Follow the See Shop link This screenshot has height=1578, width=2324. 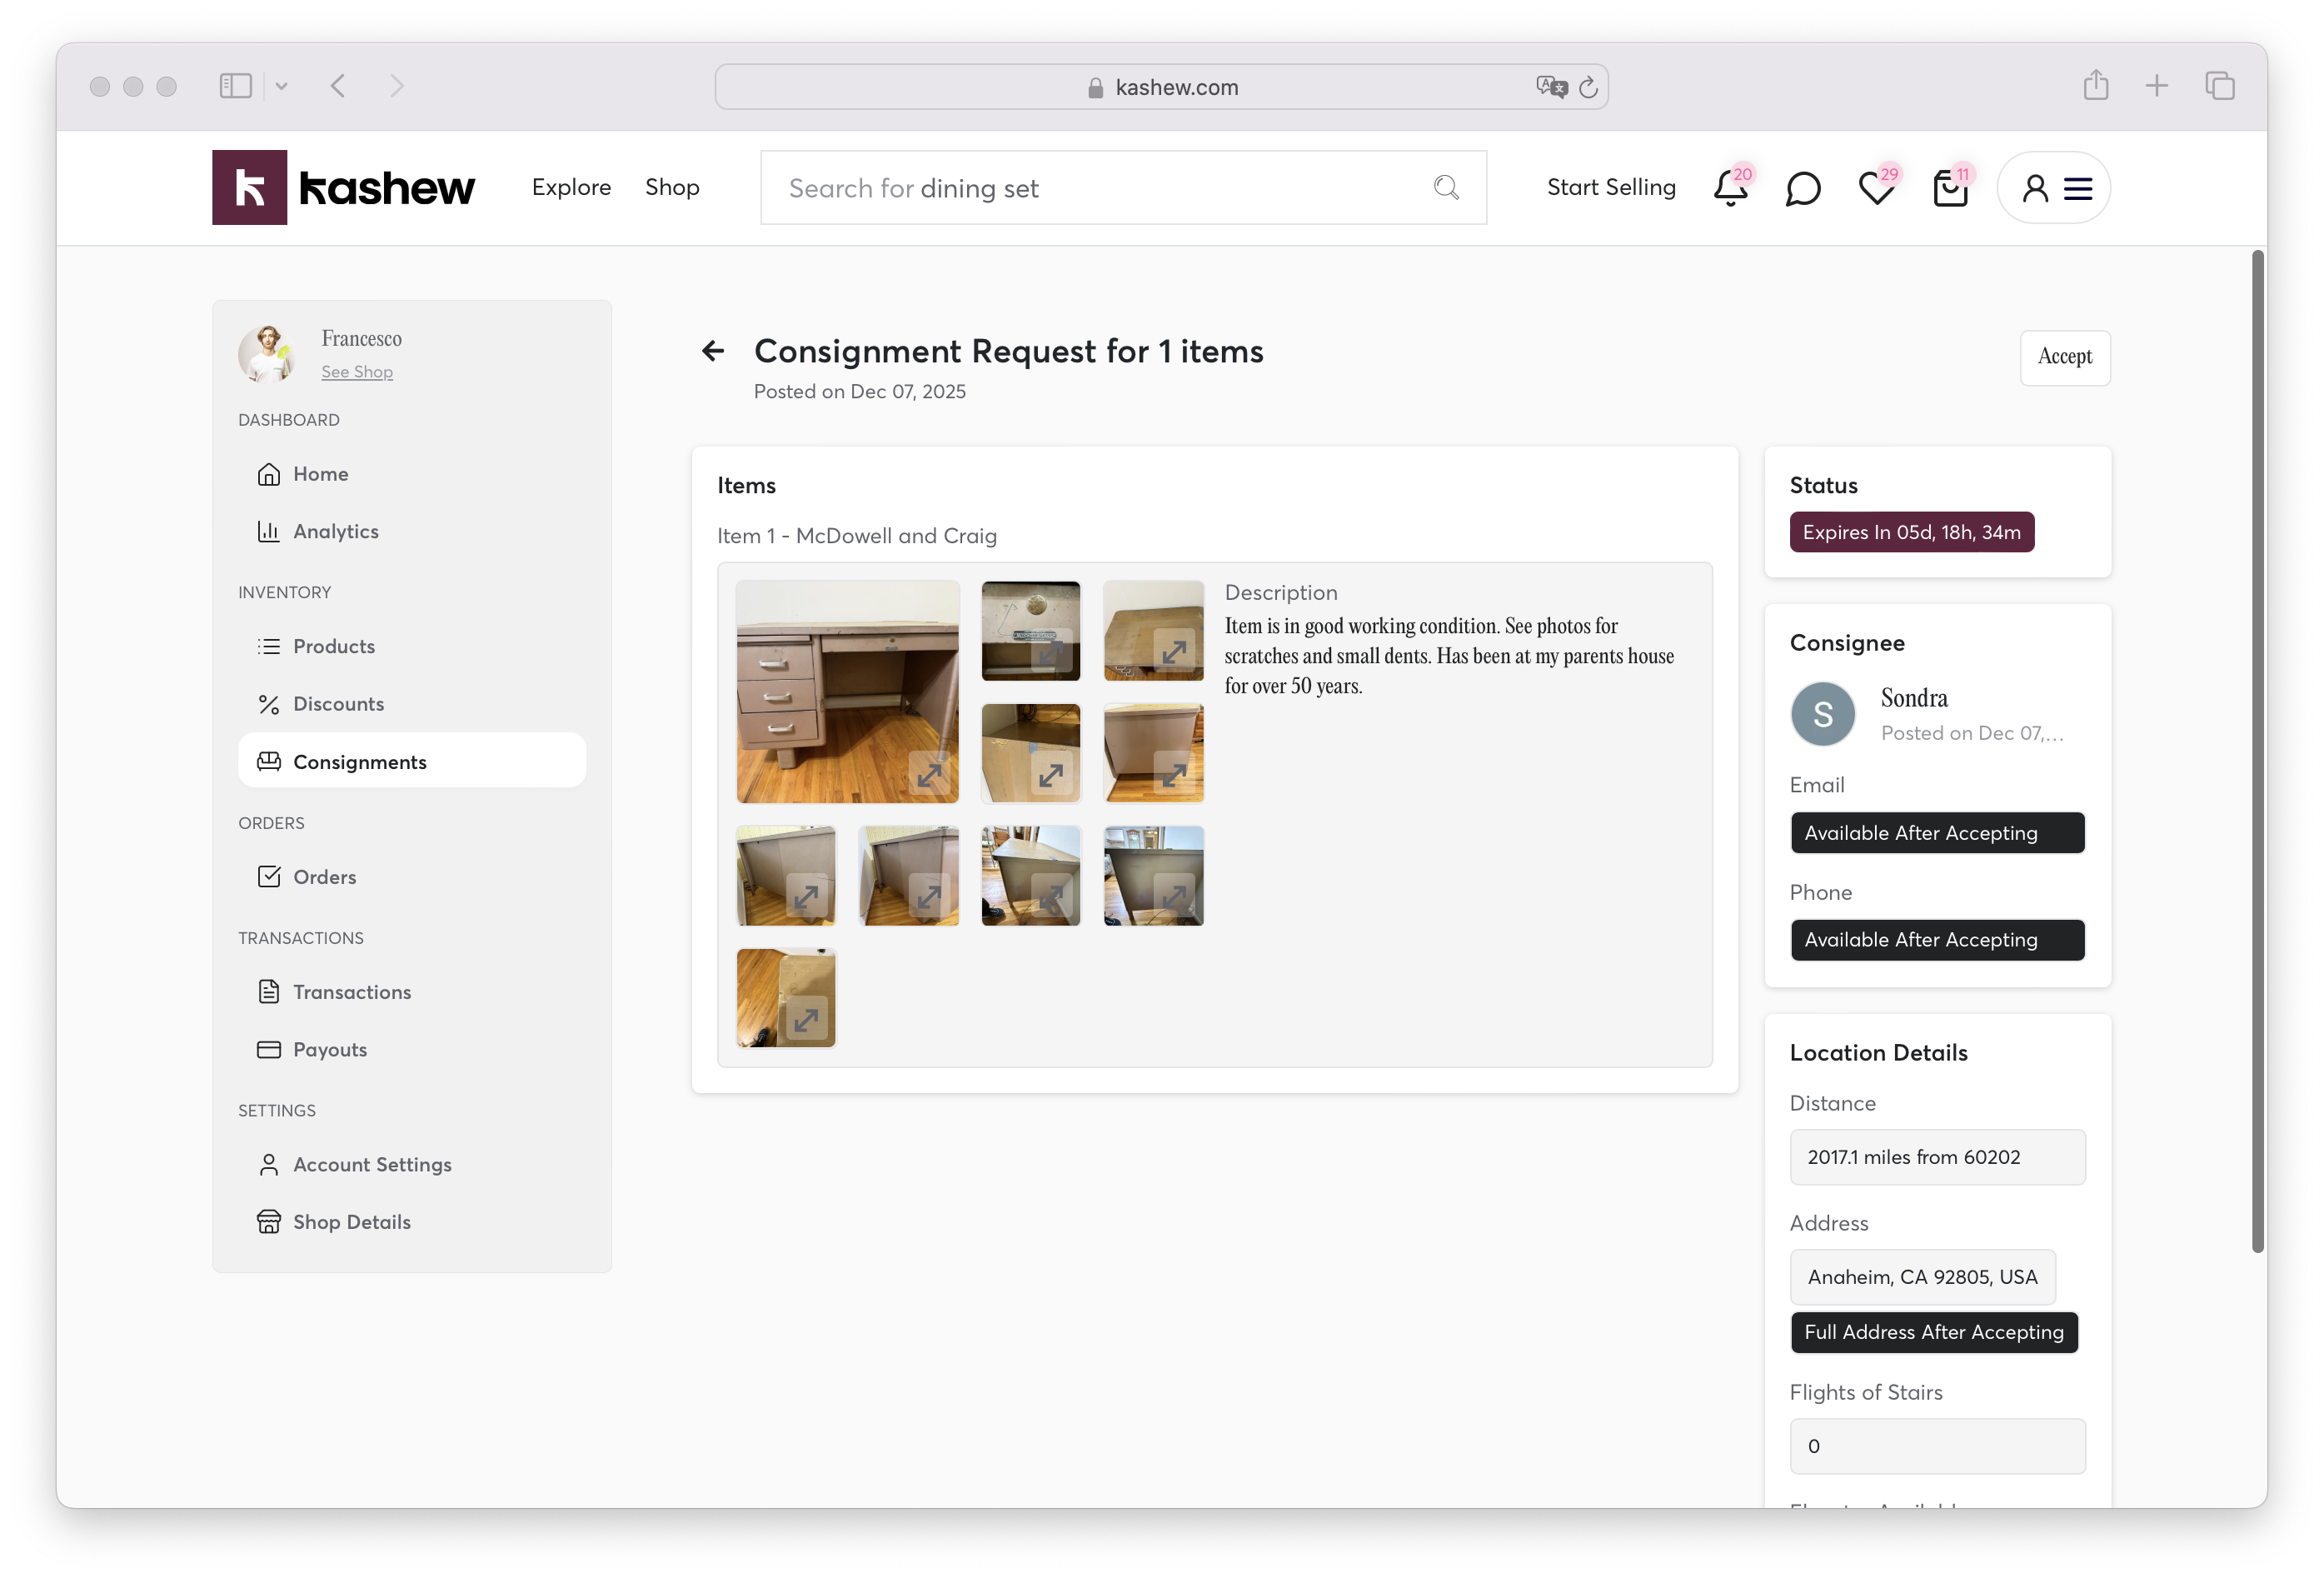point(356,372)
